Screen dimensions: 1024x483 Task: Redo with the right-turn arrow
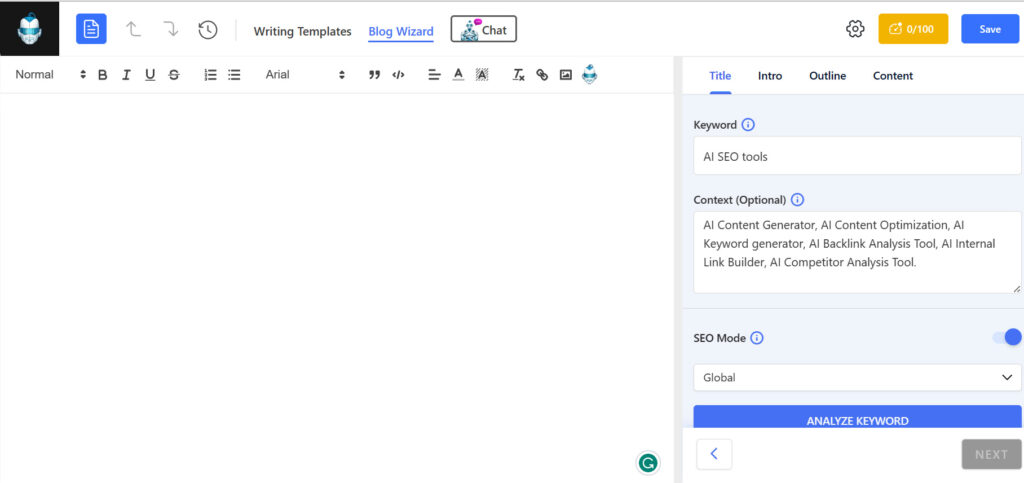(x=170, y=29)
